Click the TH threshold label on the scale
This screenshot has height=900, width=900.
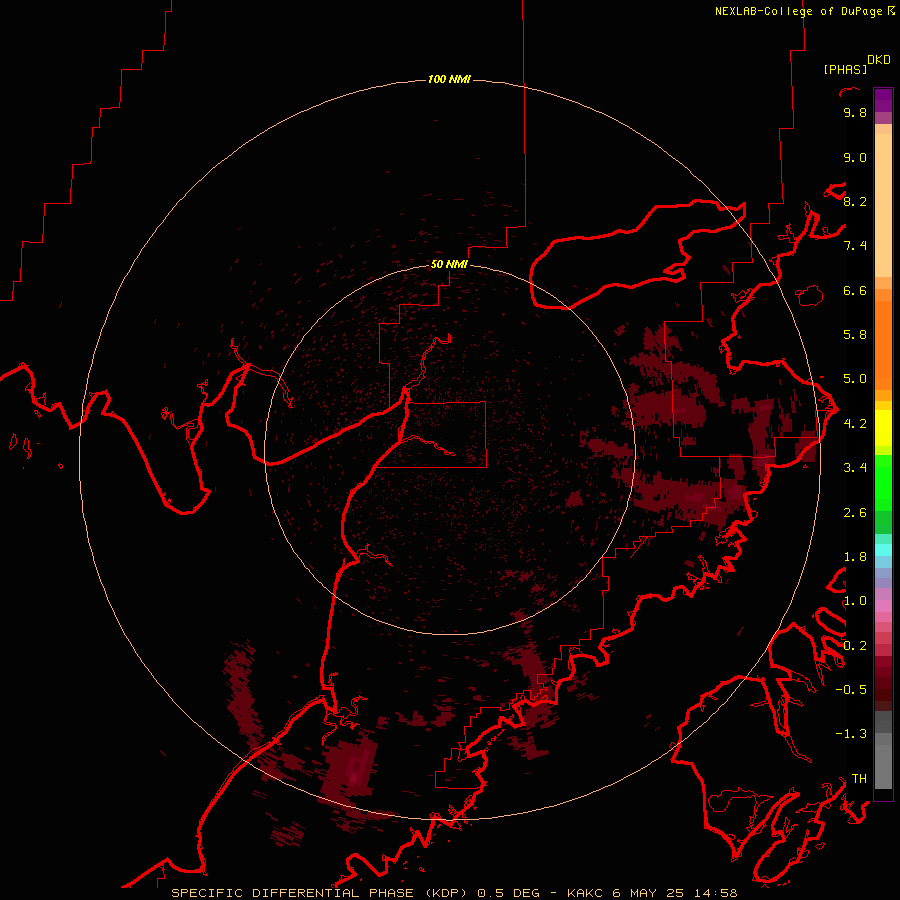click(x=859, y=778)
